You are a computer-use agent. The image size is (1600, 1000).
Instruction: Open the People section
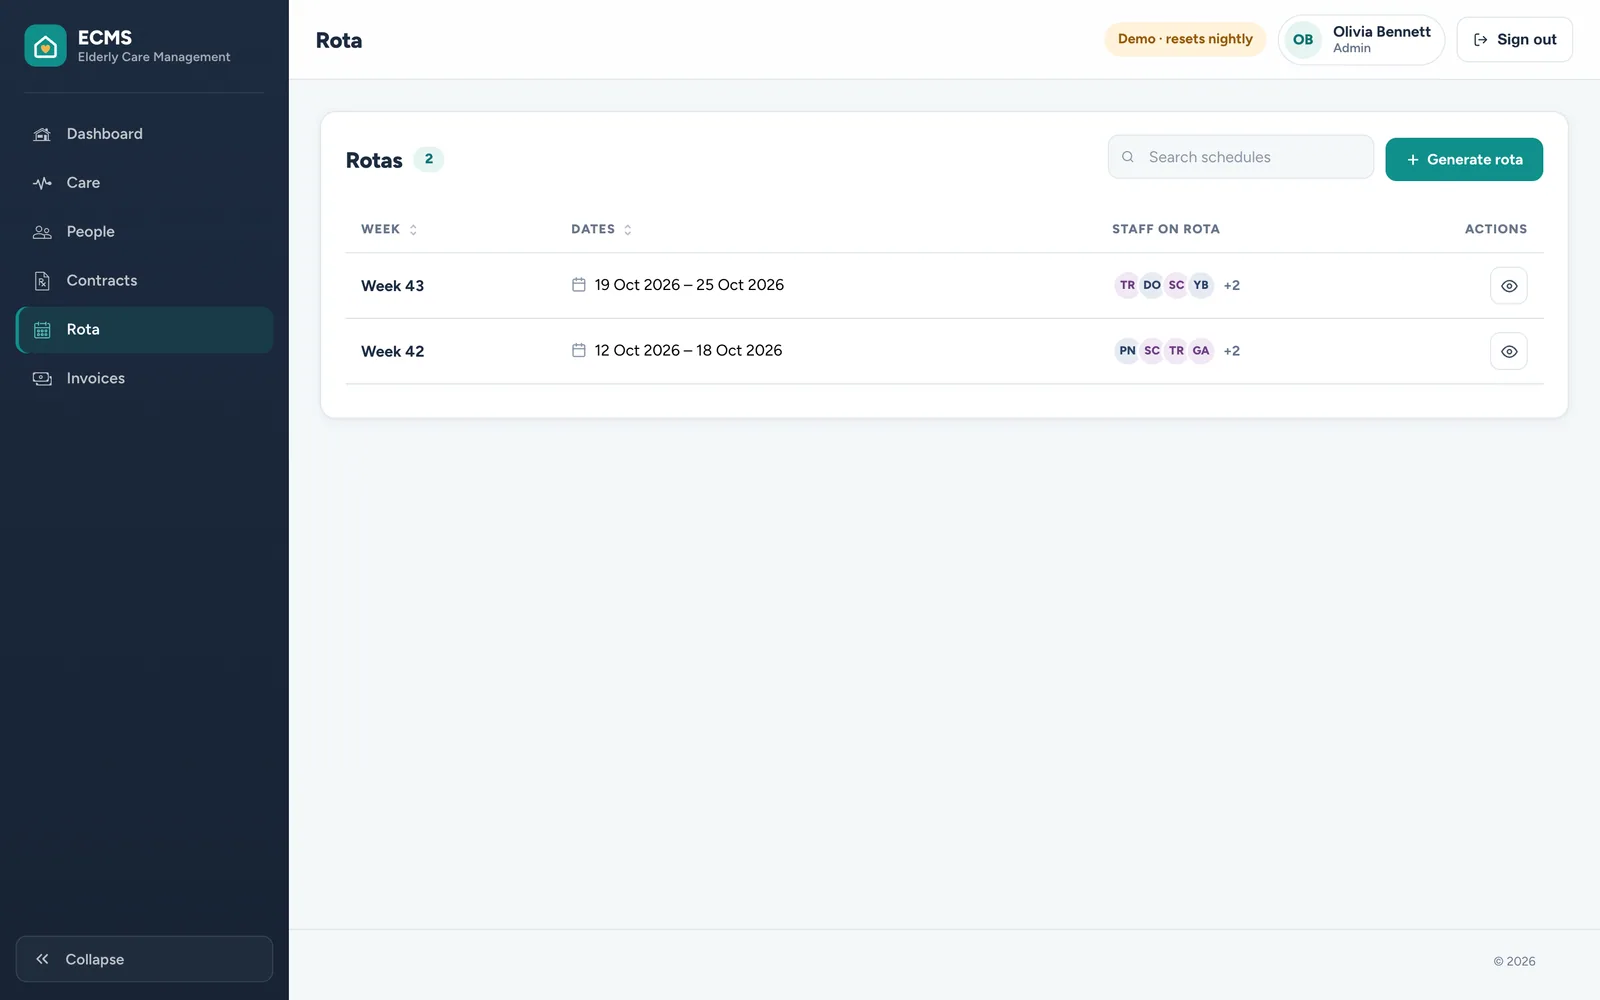click(x=144, y=232)
